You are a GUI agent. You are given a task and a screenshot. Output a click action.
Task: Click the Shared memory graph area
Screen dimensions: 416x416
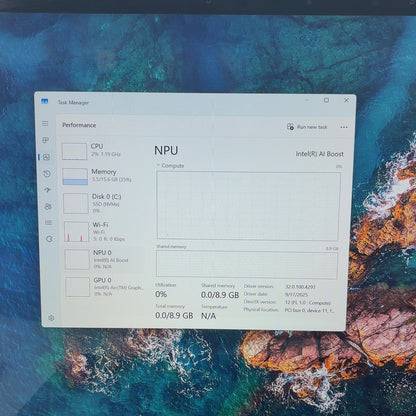tap(247, 265)
